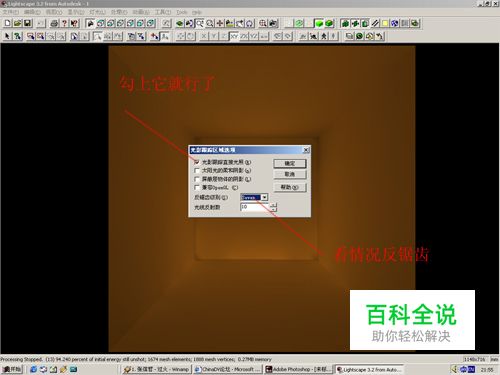Switch to Adobe Photoshop taskbar item

(x=299, y=369)
